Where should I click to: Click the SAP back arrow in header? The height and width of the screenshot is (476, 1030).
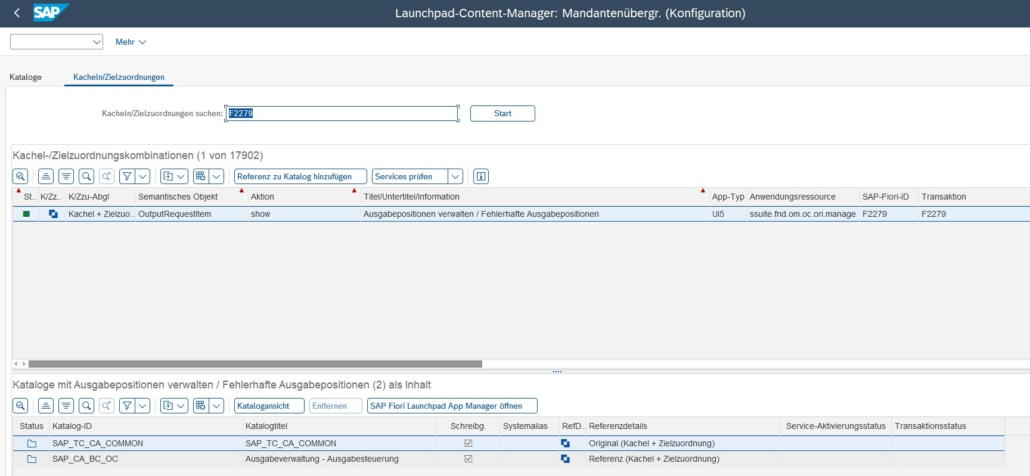point(16,12)
